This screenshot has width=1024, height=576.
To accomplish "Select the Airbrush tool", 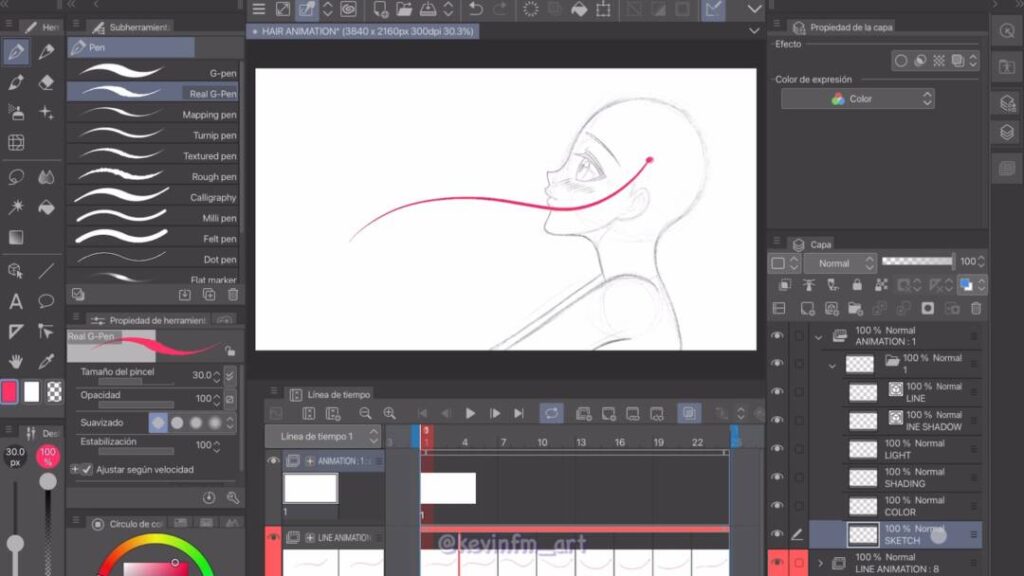I will click(x=16, y=112).
